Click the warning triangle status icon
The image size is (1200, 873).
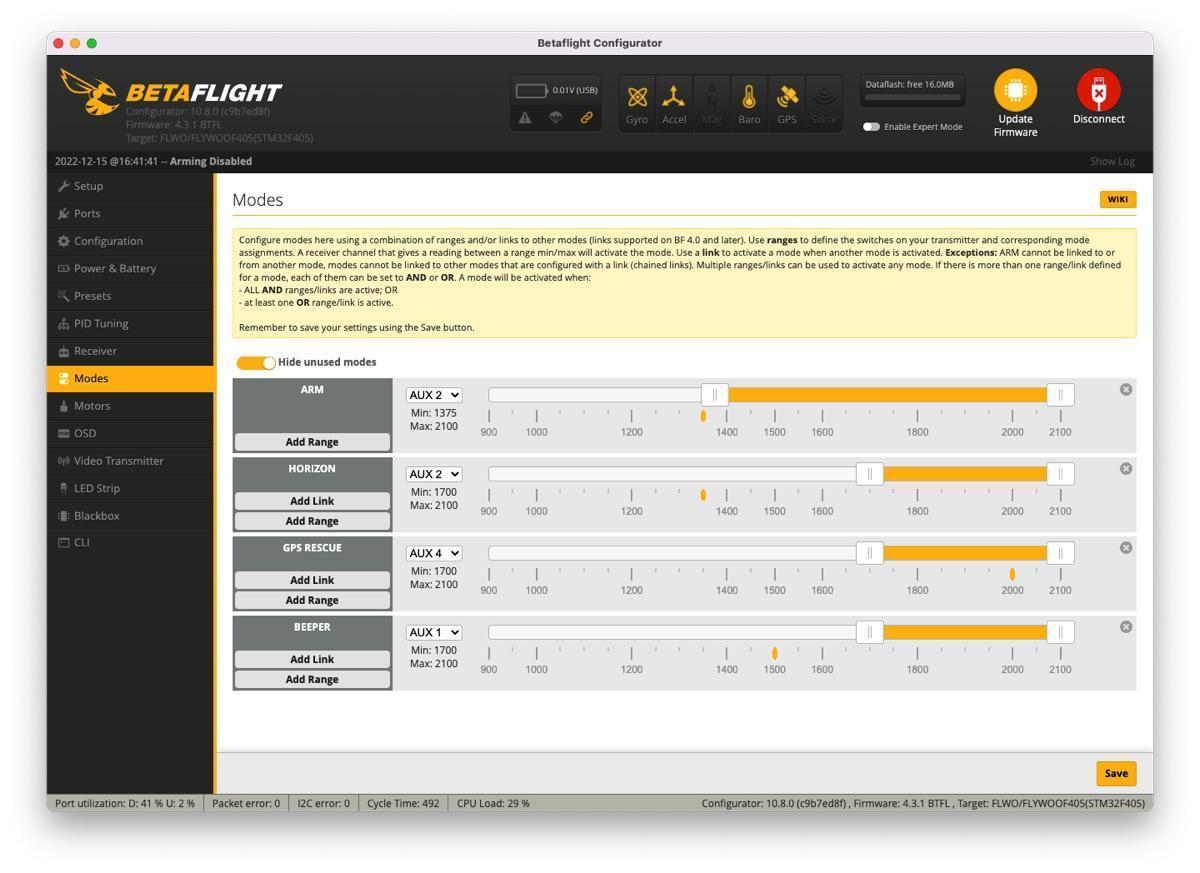click(525, 117)
